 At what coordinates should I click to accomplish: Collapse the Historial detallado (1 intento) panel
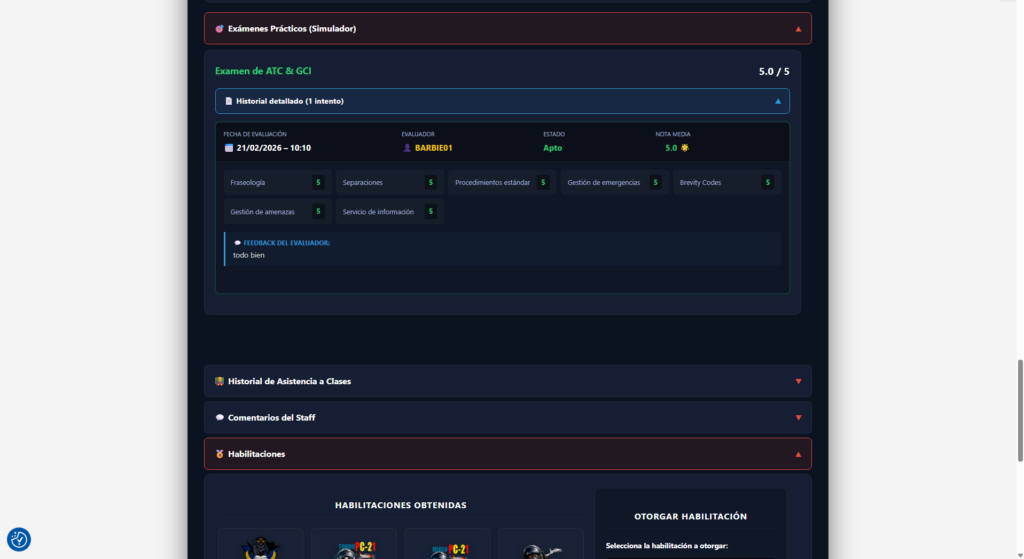click(x=778, y=101)
